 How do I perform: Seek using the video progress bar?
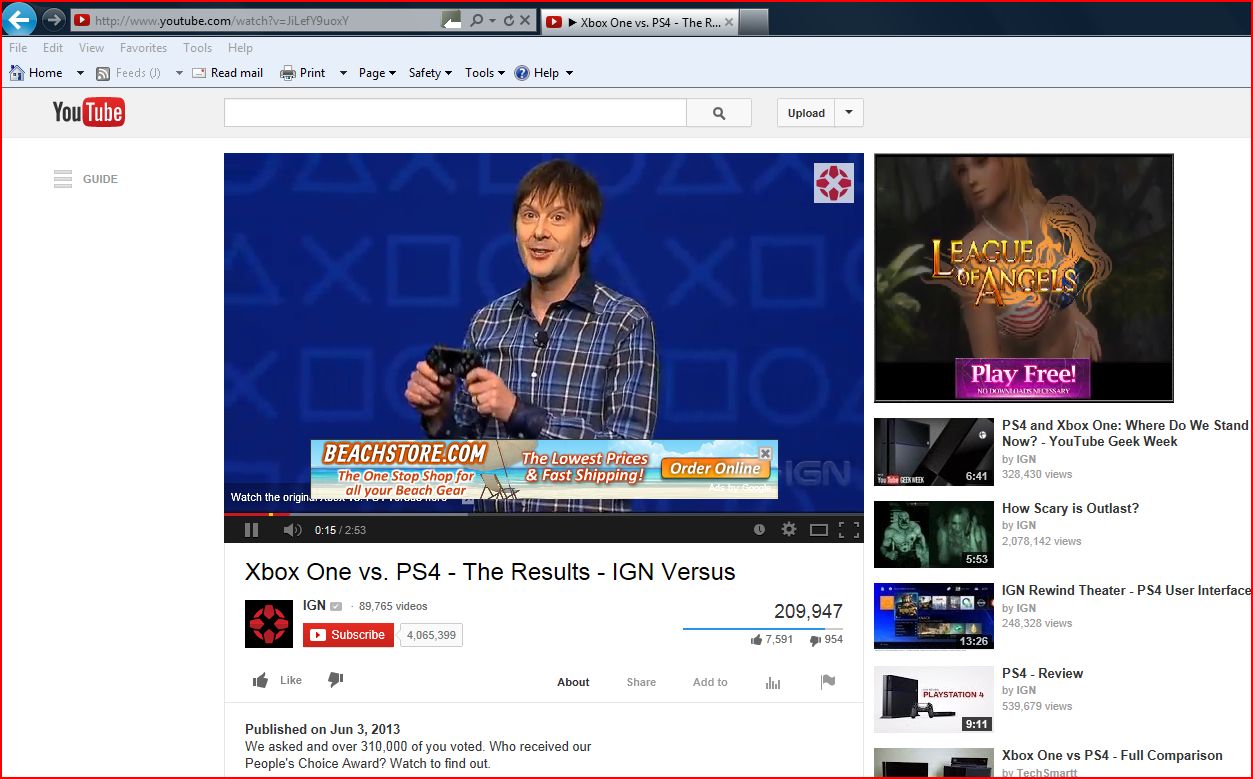[544, 514]
